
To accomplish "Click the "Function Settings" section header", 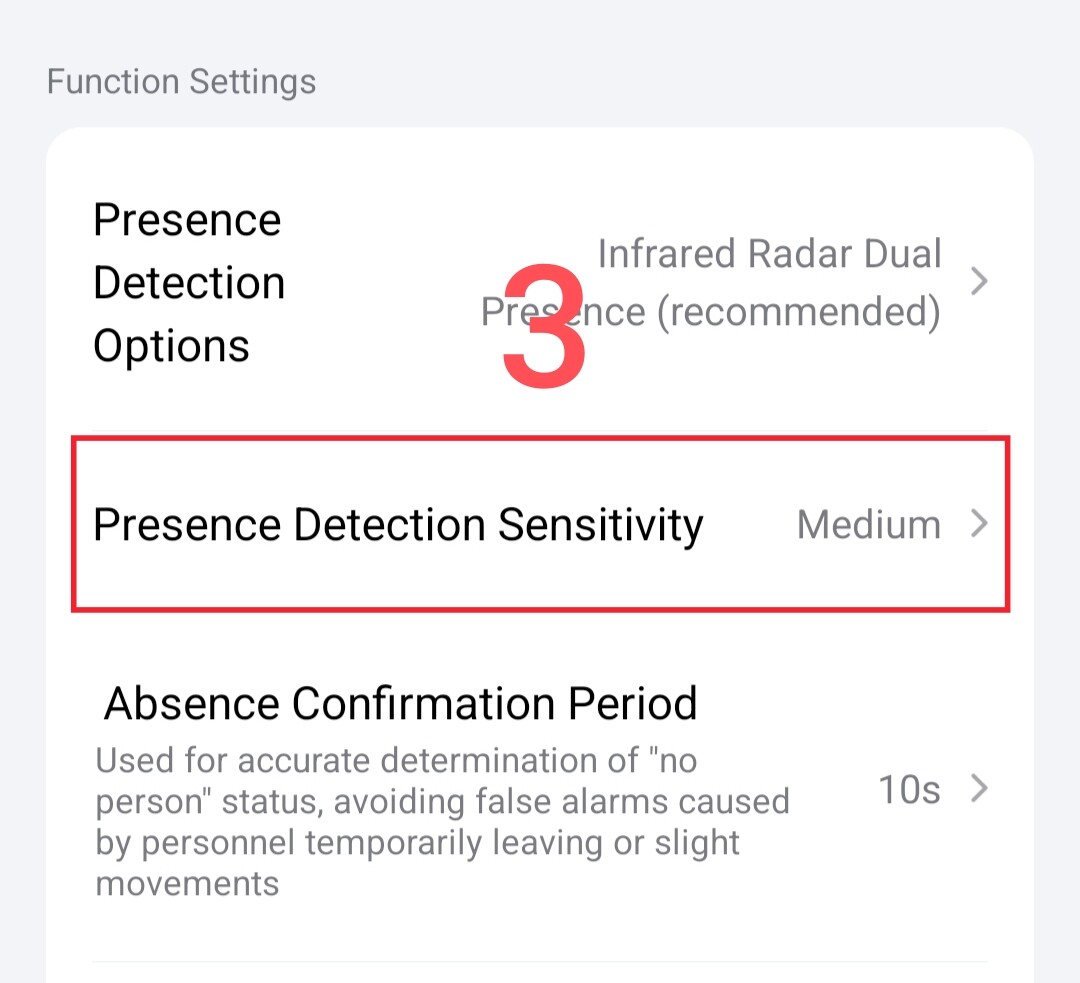I will [x=181, y=81].
